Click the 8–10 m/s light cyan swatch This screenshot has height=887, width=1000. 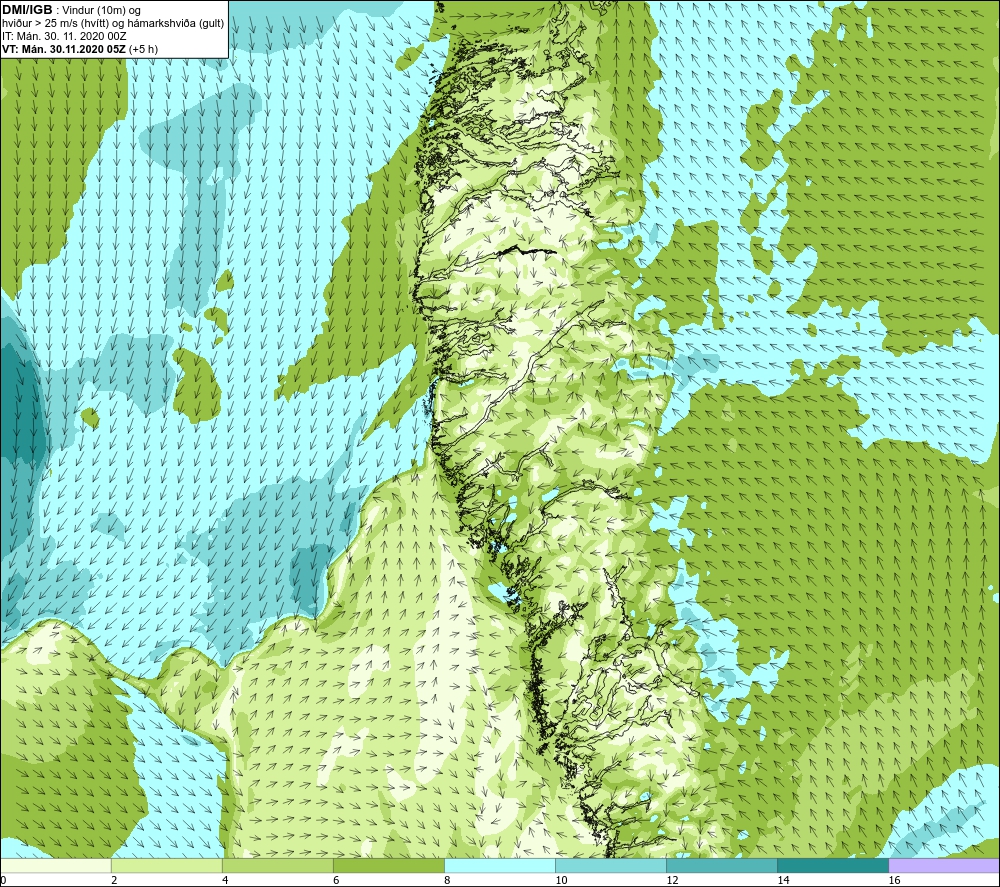499,865
